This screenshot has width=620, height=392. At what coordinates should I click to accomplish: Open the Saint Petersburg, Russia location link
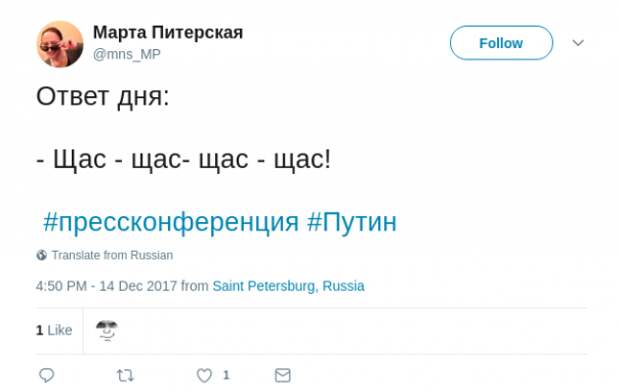coord(288,286)
